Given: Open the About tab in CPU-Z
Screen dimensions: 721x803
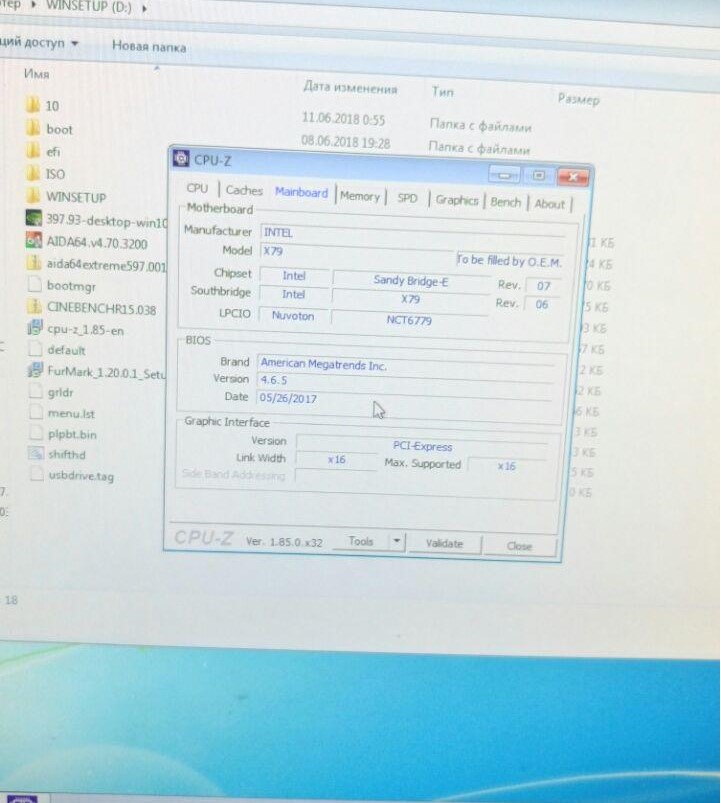Looking at the screenshot, I should (549, 204).
